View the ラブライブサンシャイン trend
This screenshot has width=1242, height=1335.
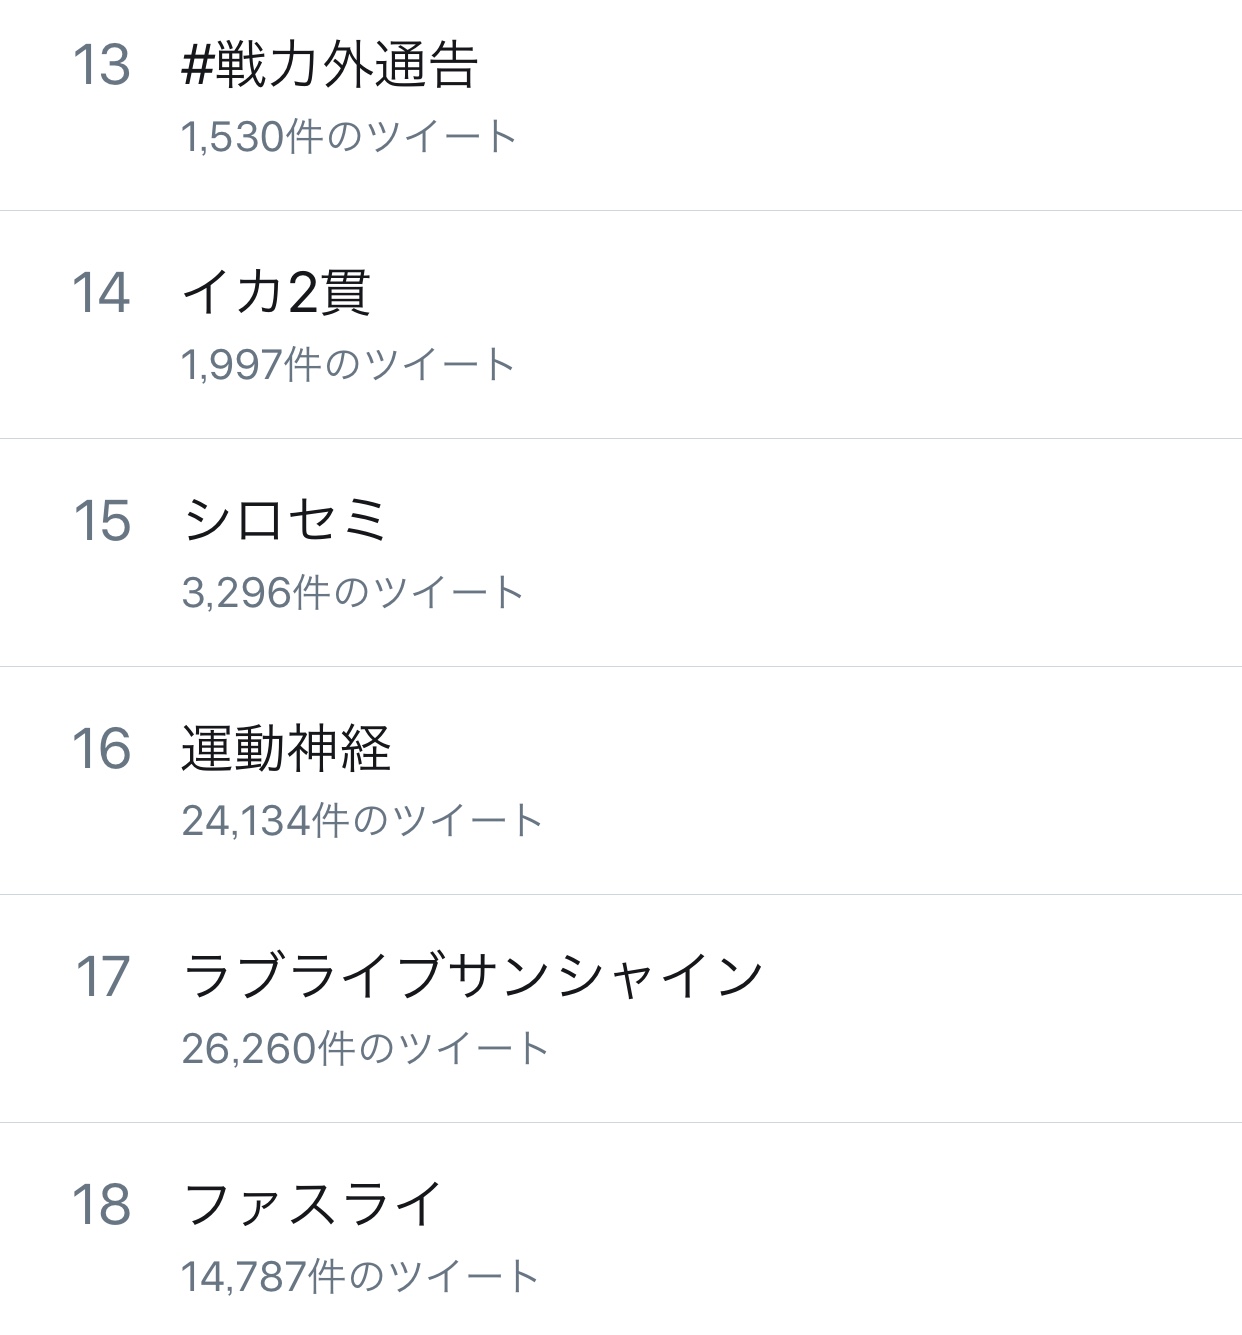tap(474, 977)
